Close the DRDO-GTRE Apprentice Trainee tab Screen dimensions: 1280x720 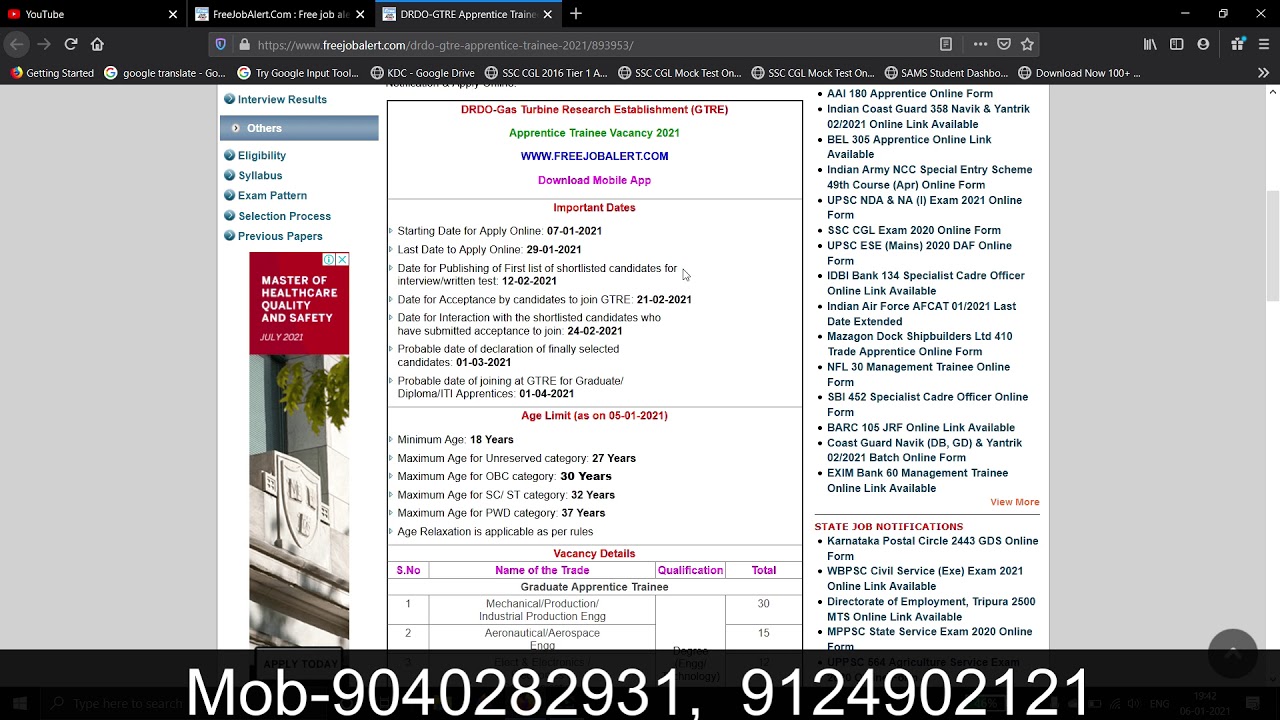tap(549, 14)
